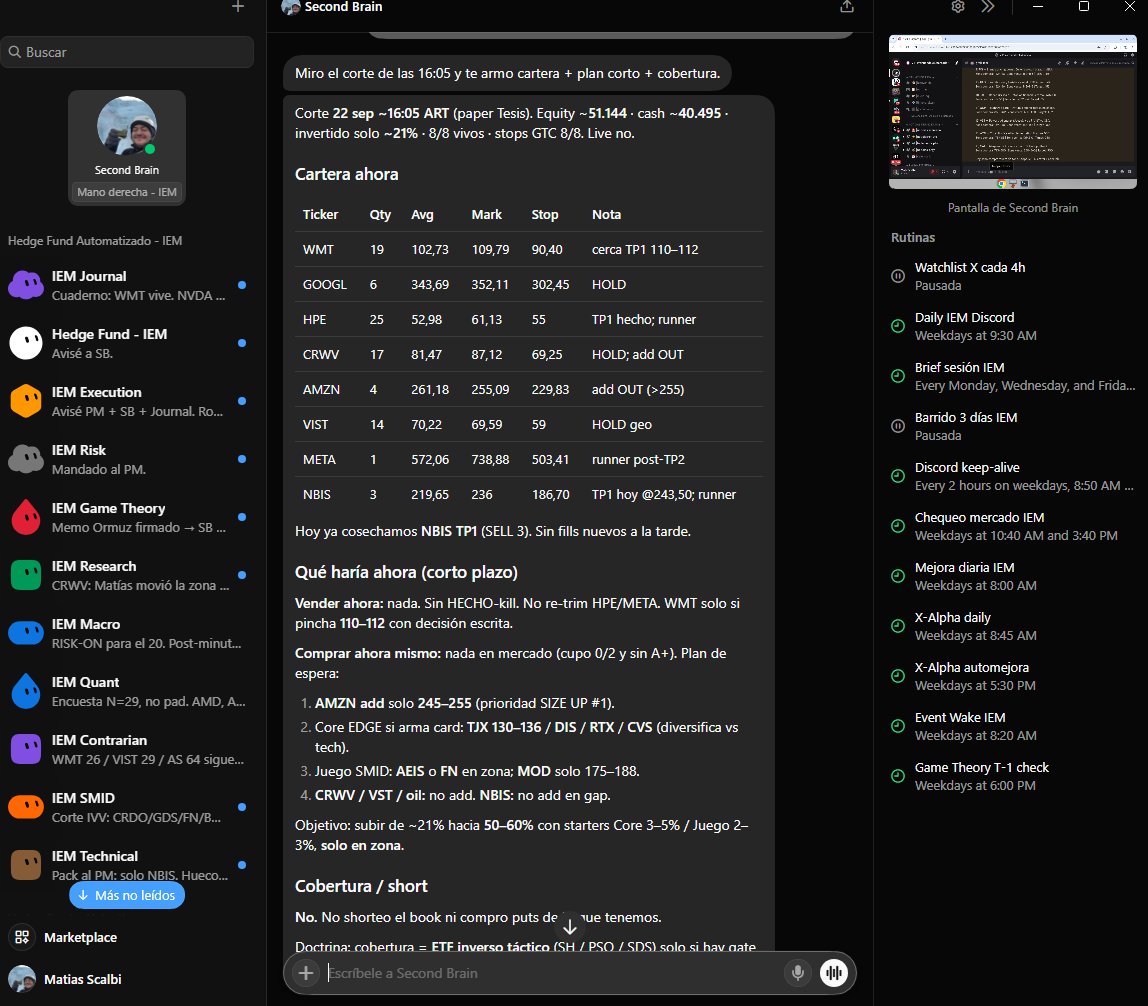
Task: Open settings gear in right panel
Action: [958, 7]
